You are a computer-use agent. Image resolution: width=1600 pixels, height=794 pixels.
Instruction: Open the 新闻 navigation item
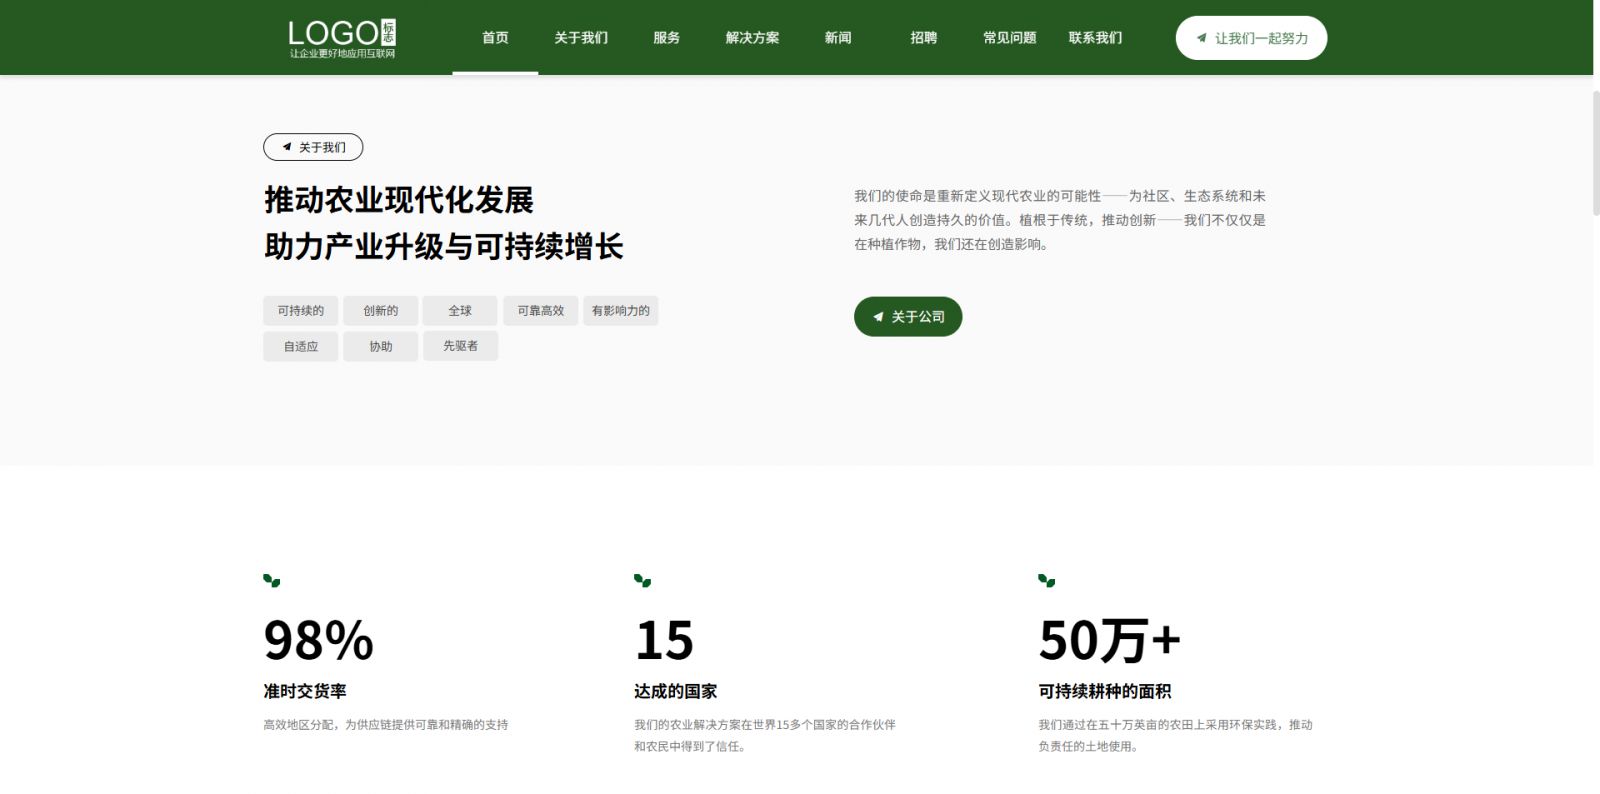[838, 38]
